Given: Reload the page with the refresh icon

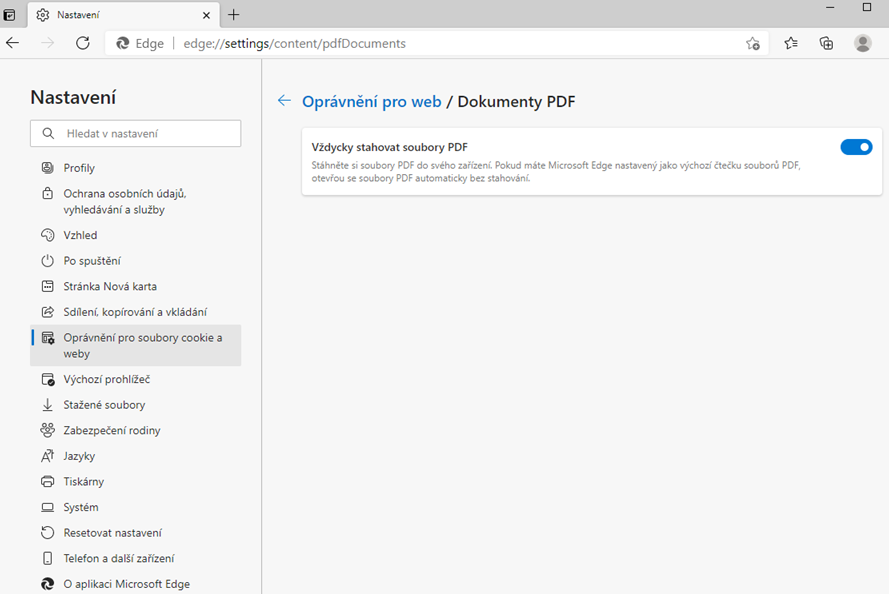Looking at the screenshot, I should 83,43.
